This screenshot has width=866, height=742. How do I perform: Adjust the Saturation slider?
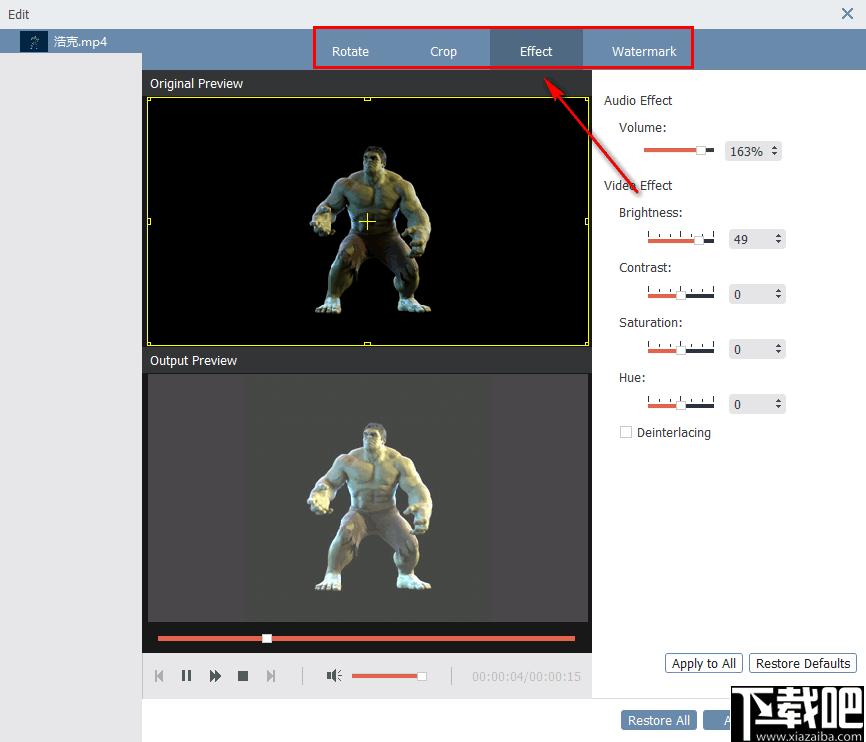tap(680, 349)
